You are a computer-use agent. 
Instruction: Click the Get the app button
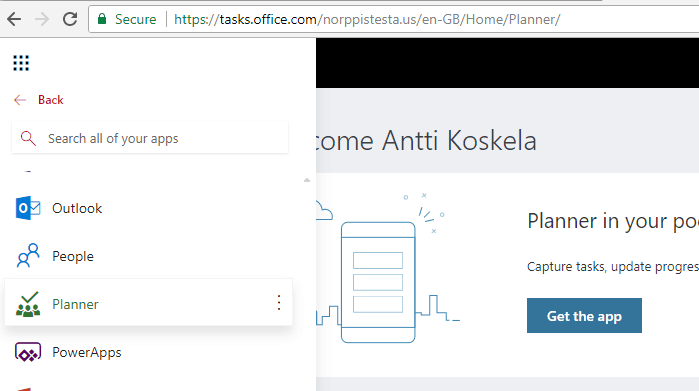pyautogui.click(x=584, y=316)
